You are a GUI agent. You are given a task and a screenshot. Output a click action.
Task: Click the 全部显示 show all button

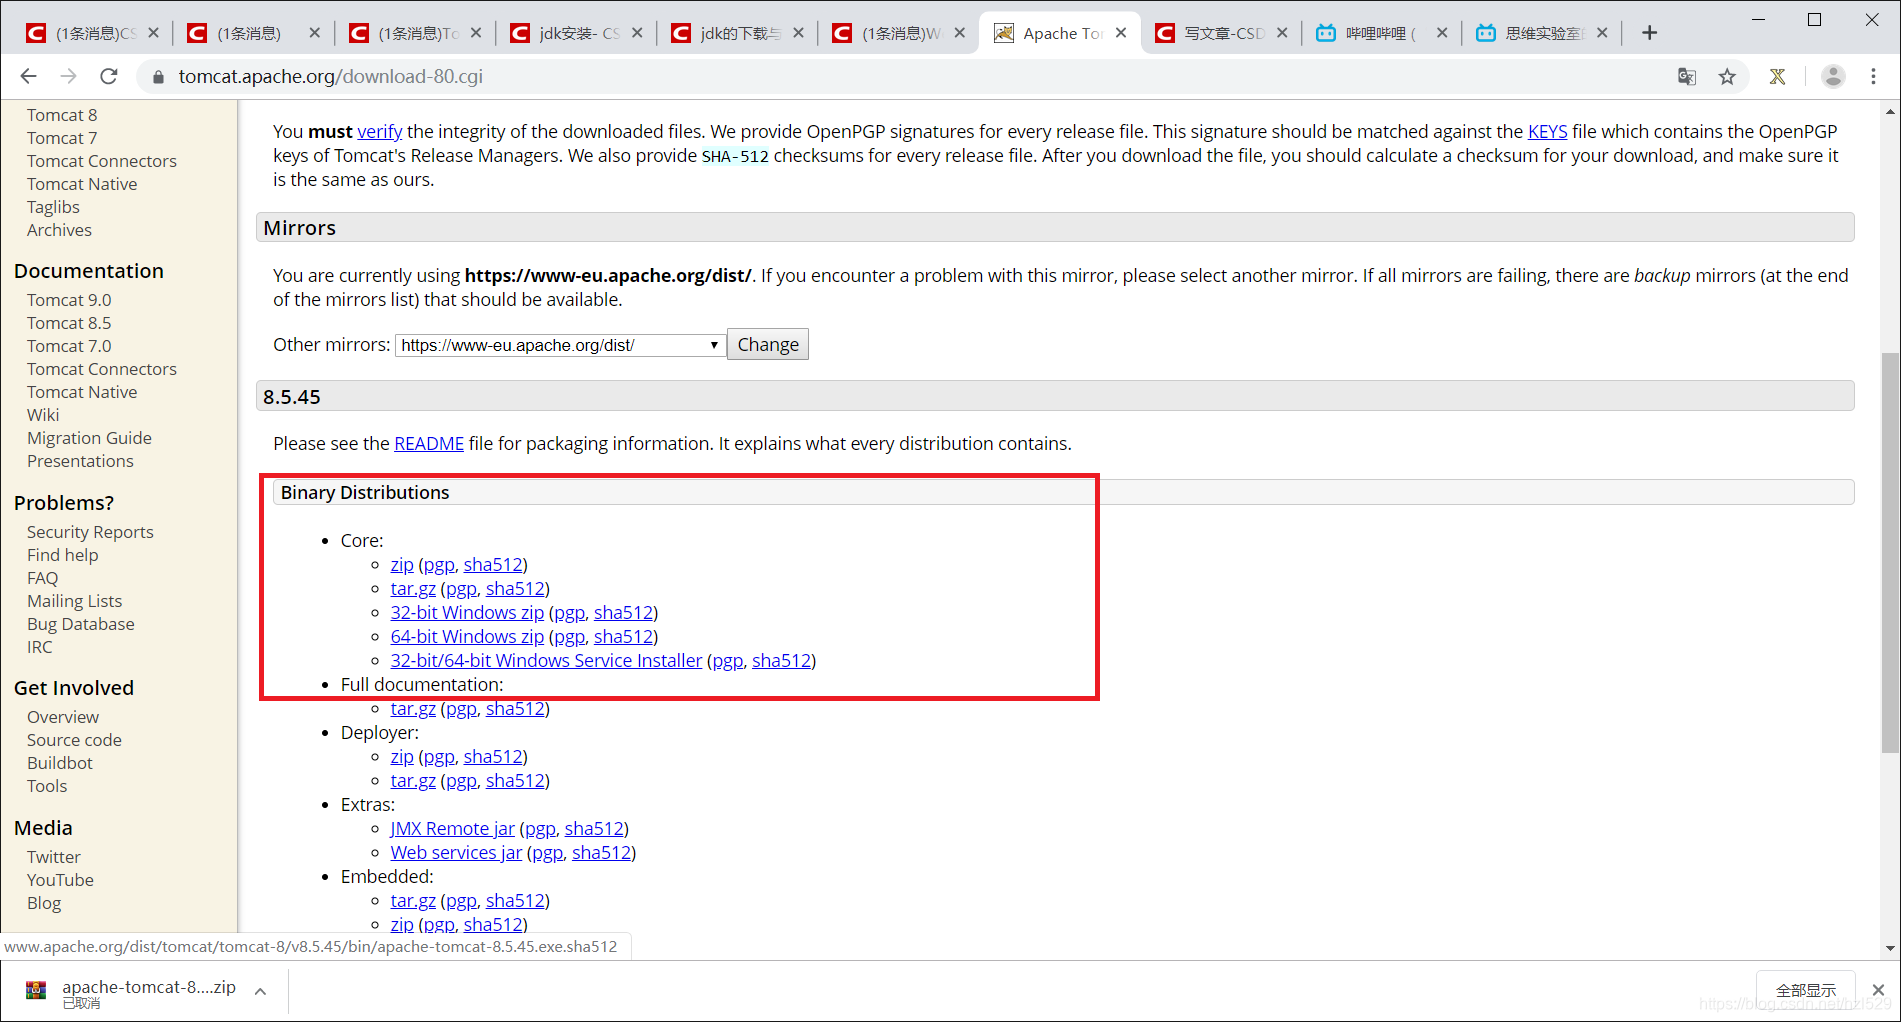(1806, 990)
